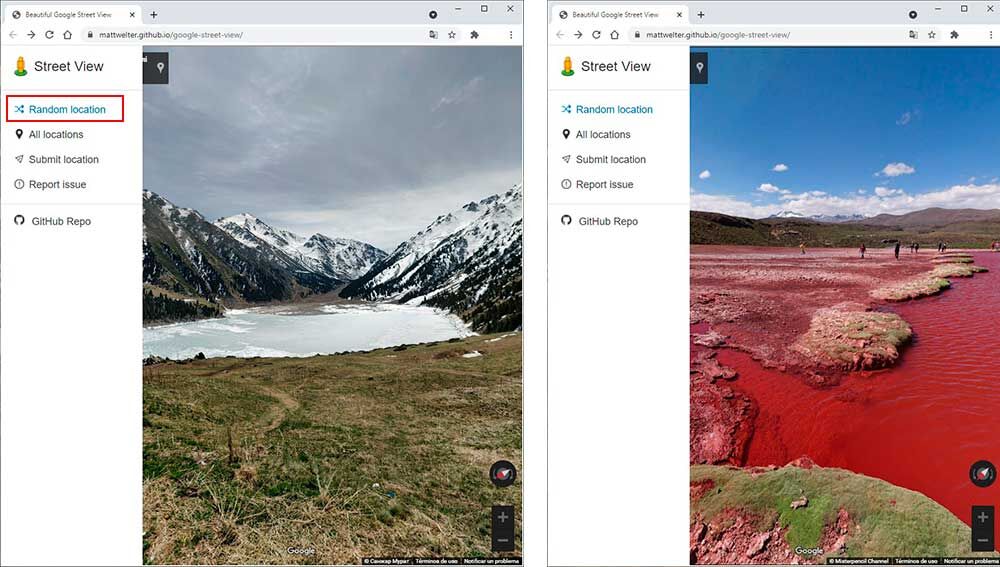Open the Chrome three-dot menu in the left browser
The image size is (1000, 567).
[x=511, y=34]
